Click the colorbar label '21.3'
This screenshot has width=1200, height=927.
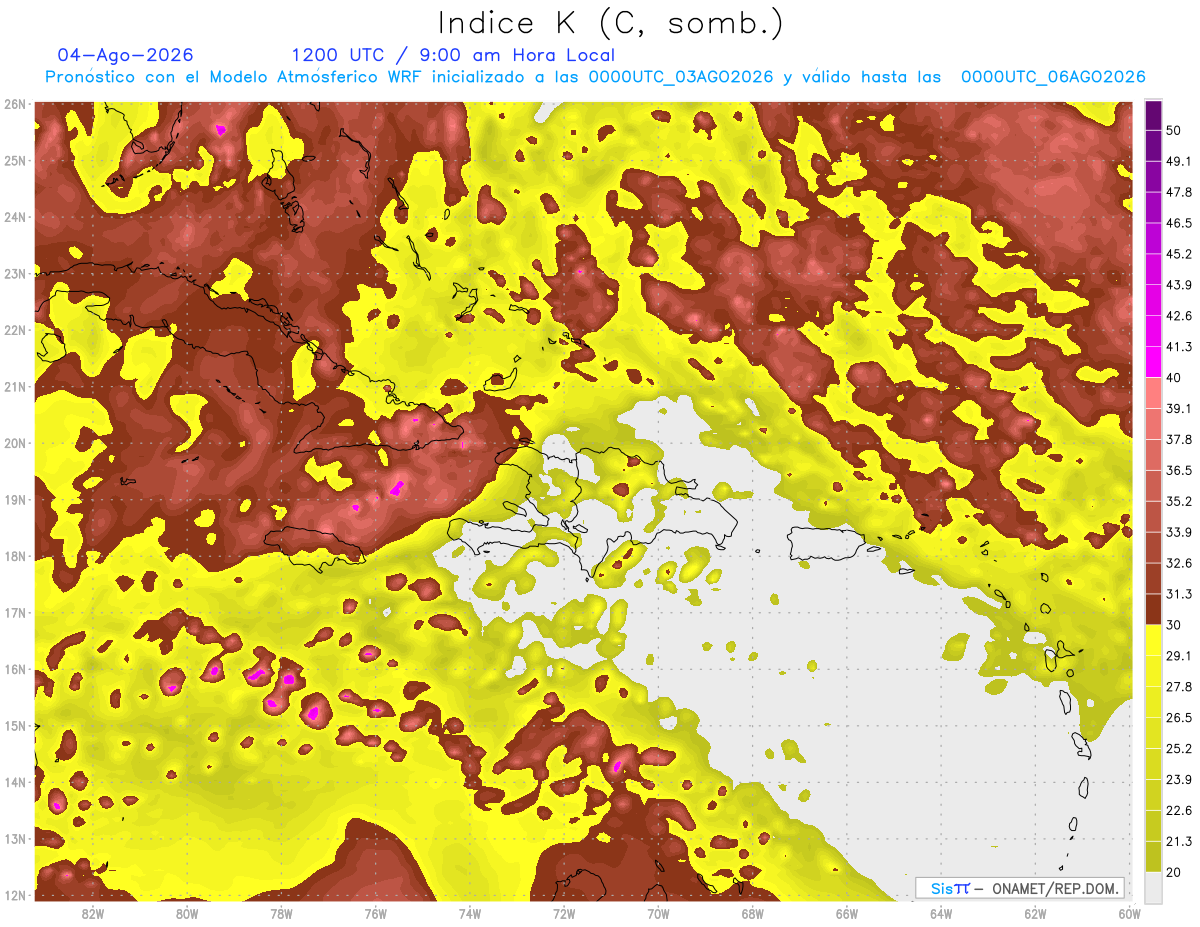pyautogui.click(x=1179, y=841)
